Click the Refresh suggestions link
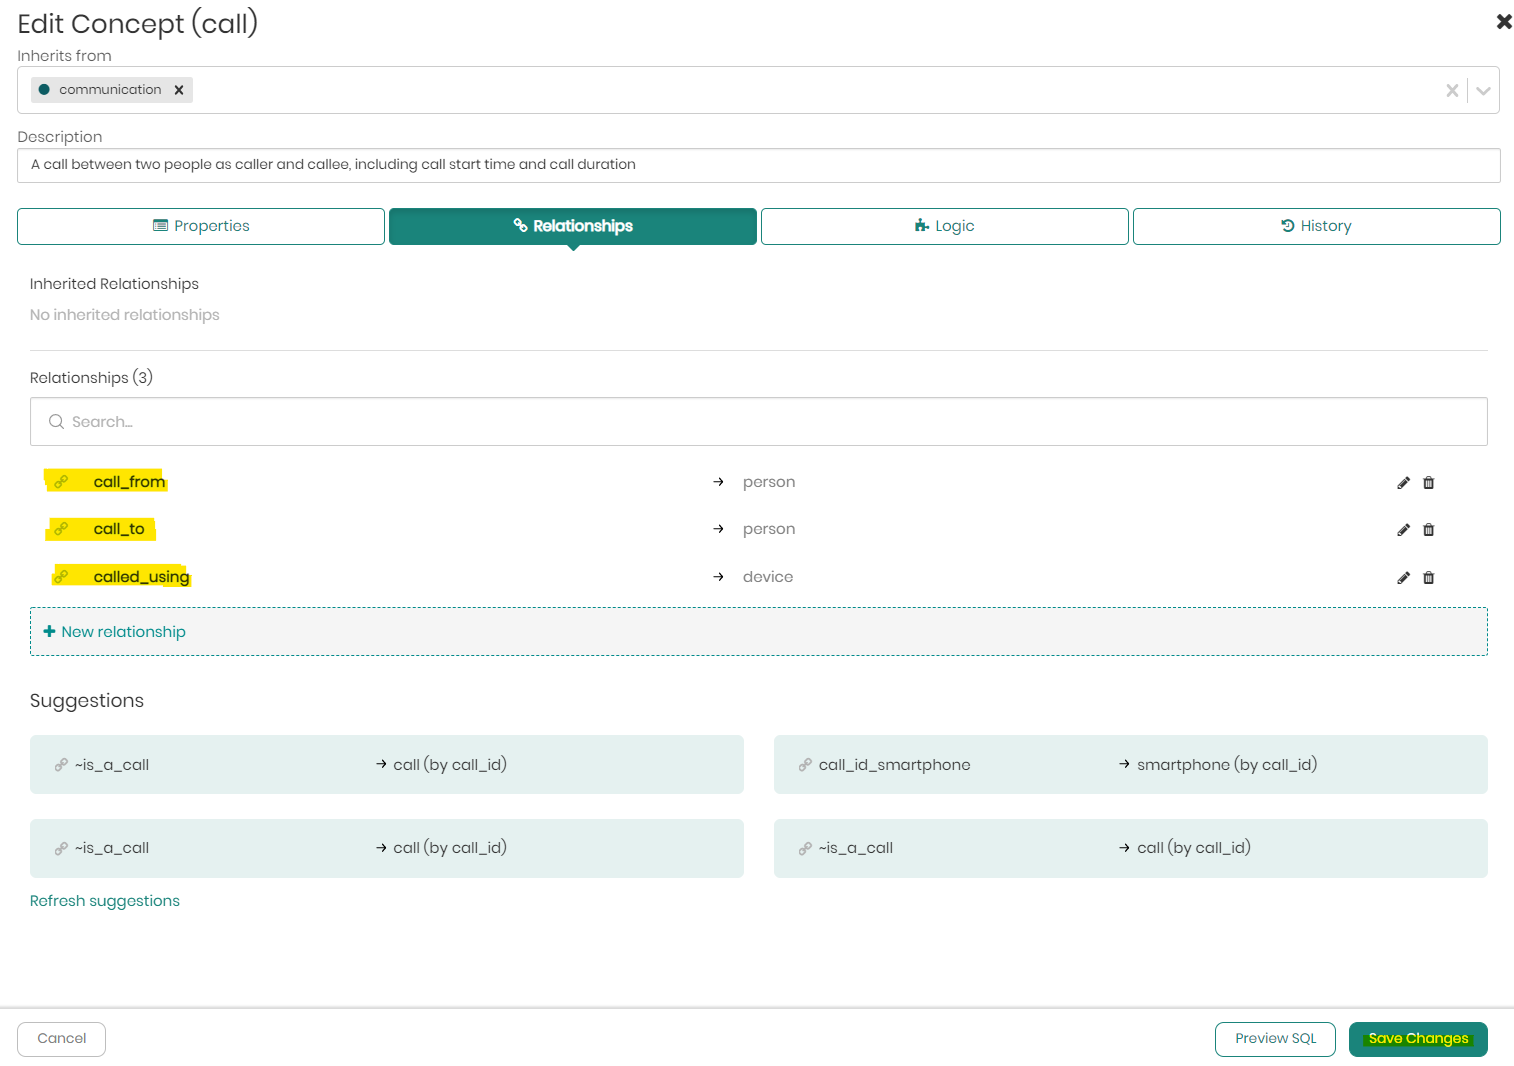 (x=105, y=901)
